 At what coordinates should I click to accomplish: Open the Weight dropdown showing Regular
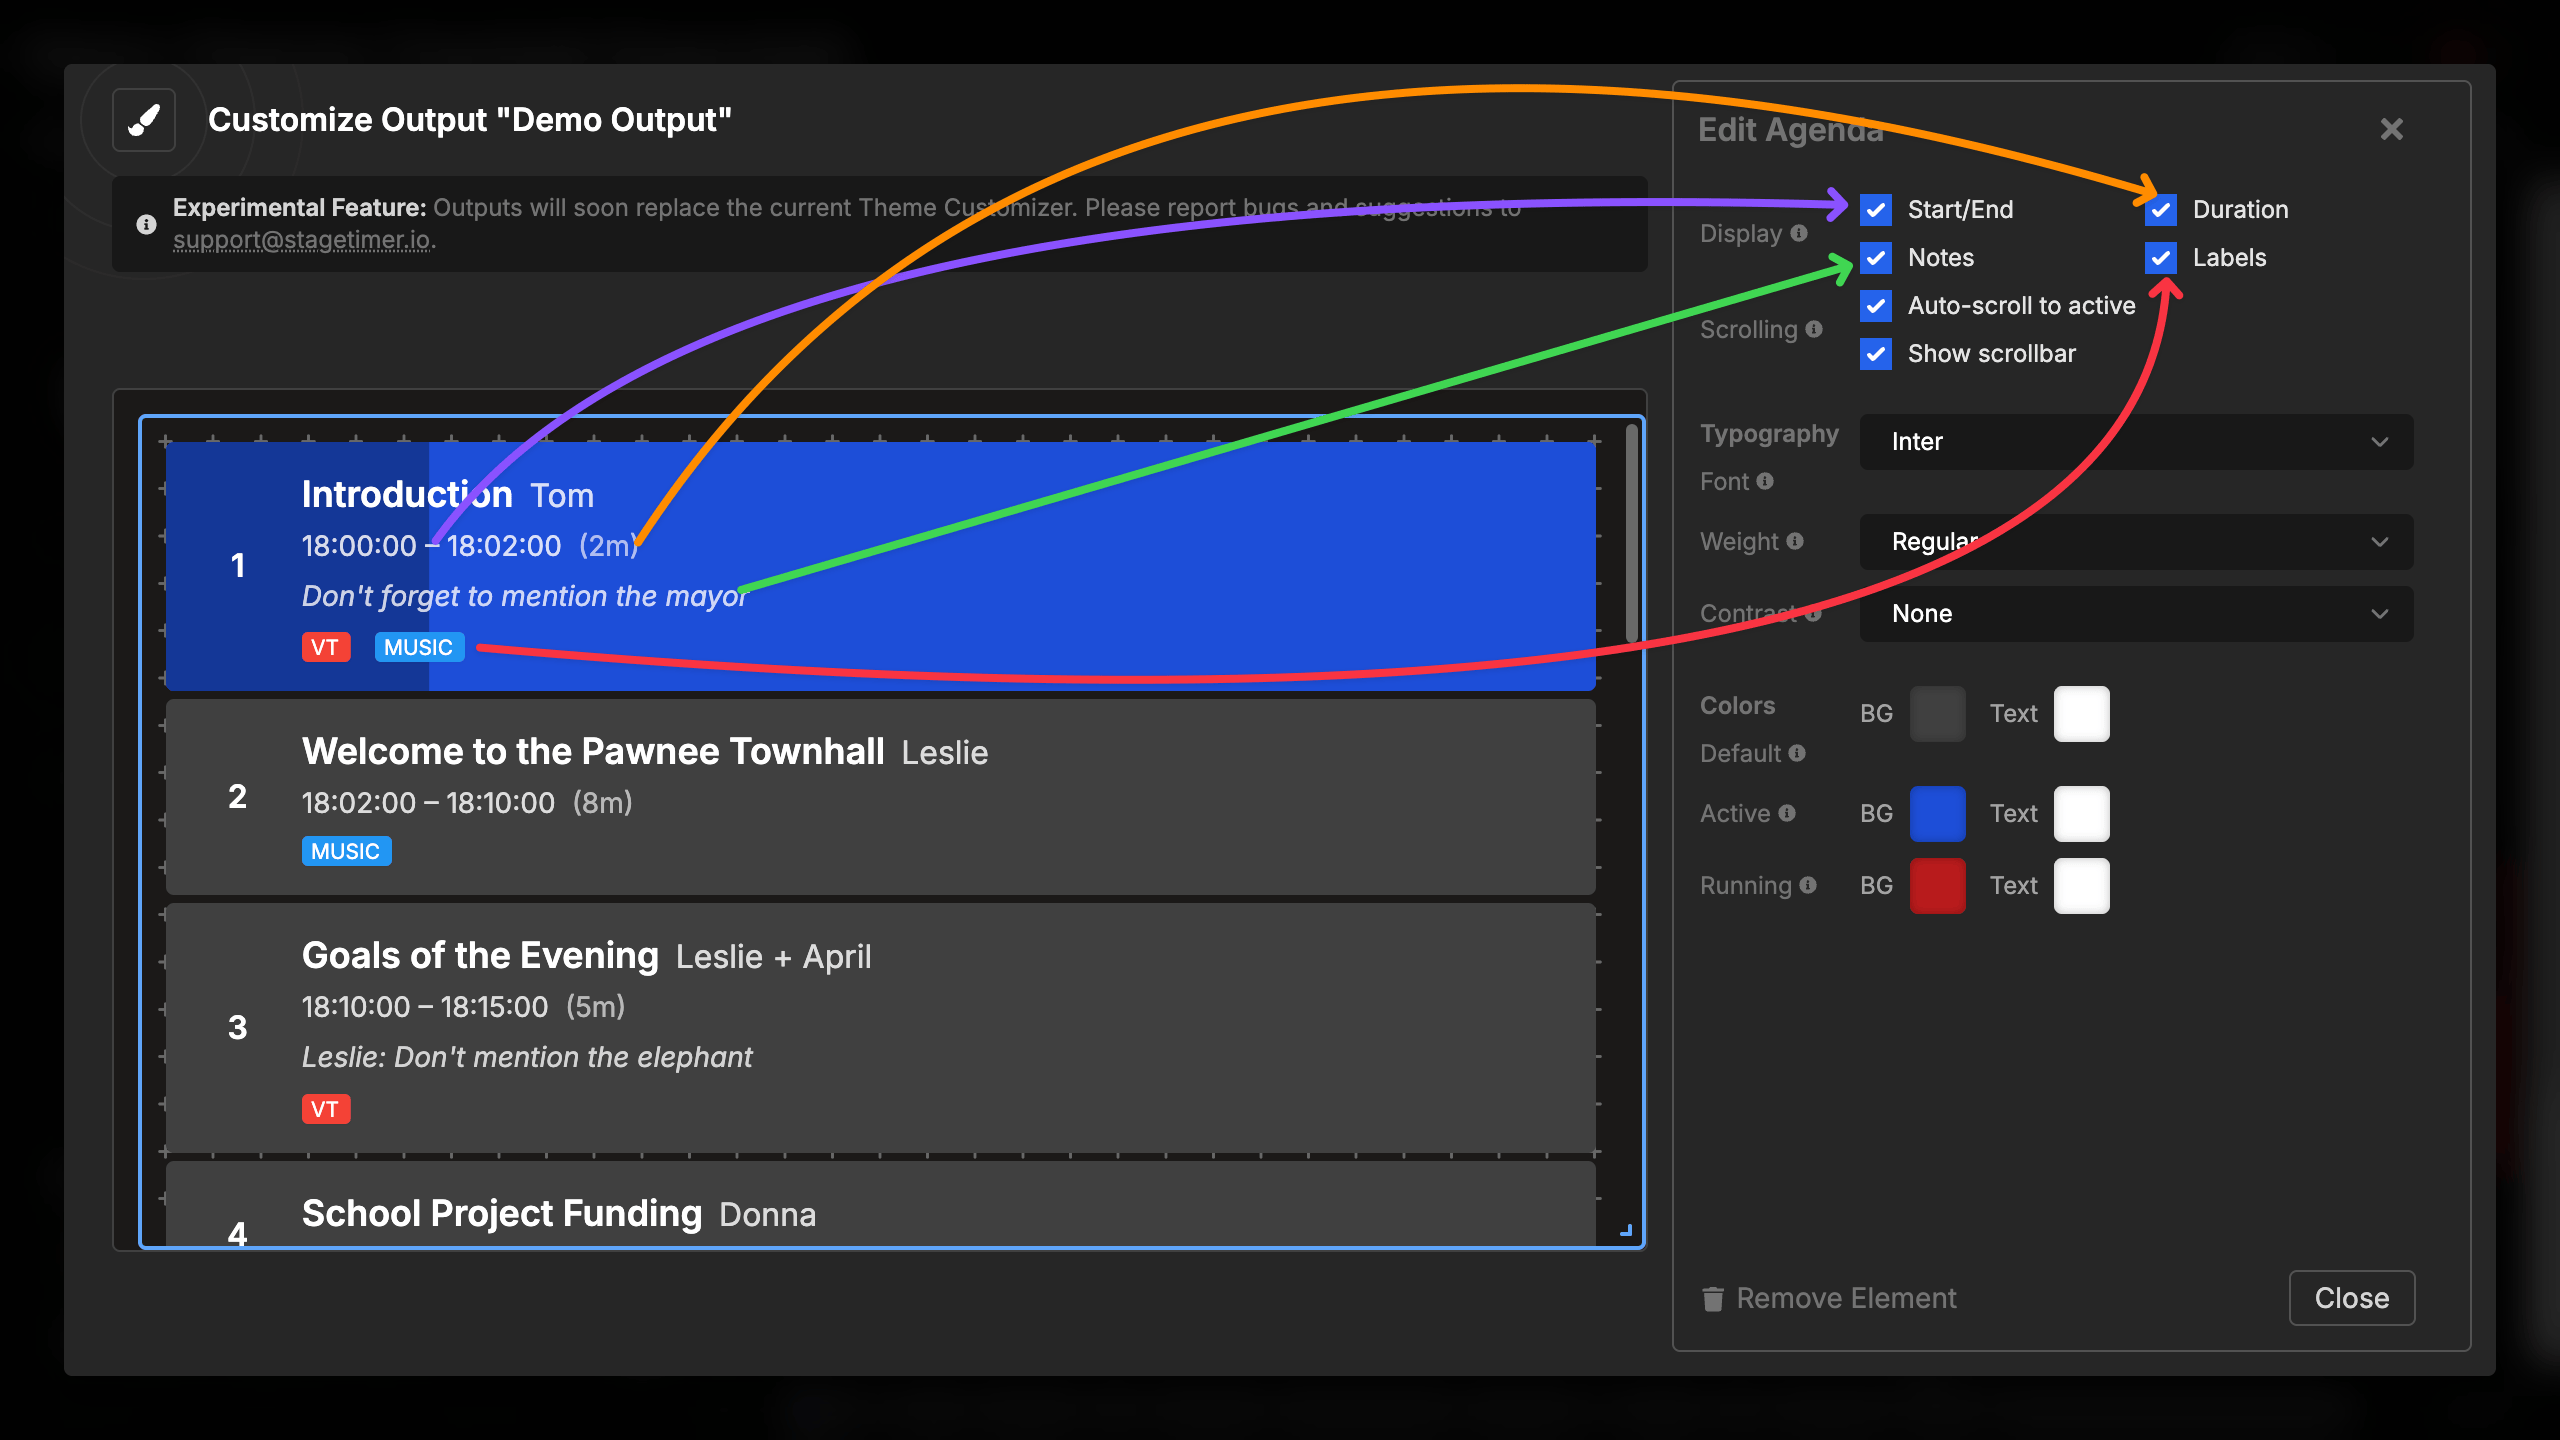click(2135, 541)
